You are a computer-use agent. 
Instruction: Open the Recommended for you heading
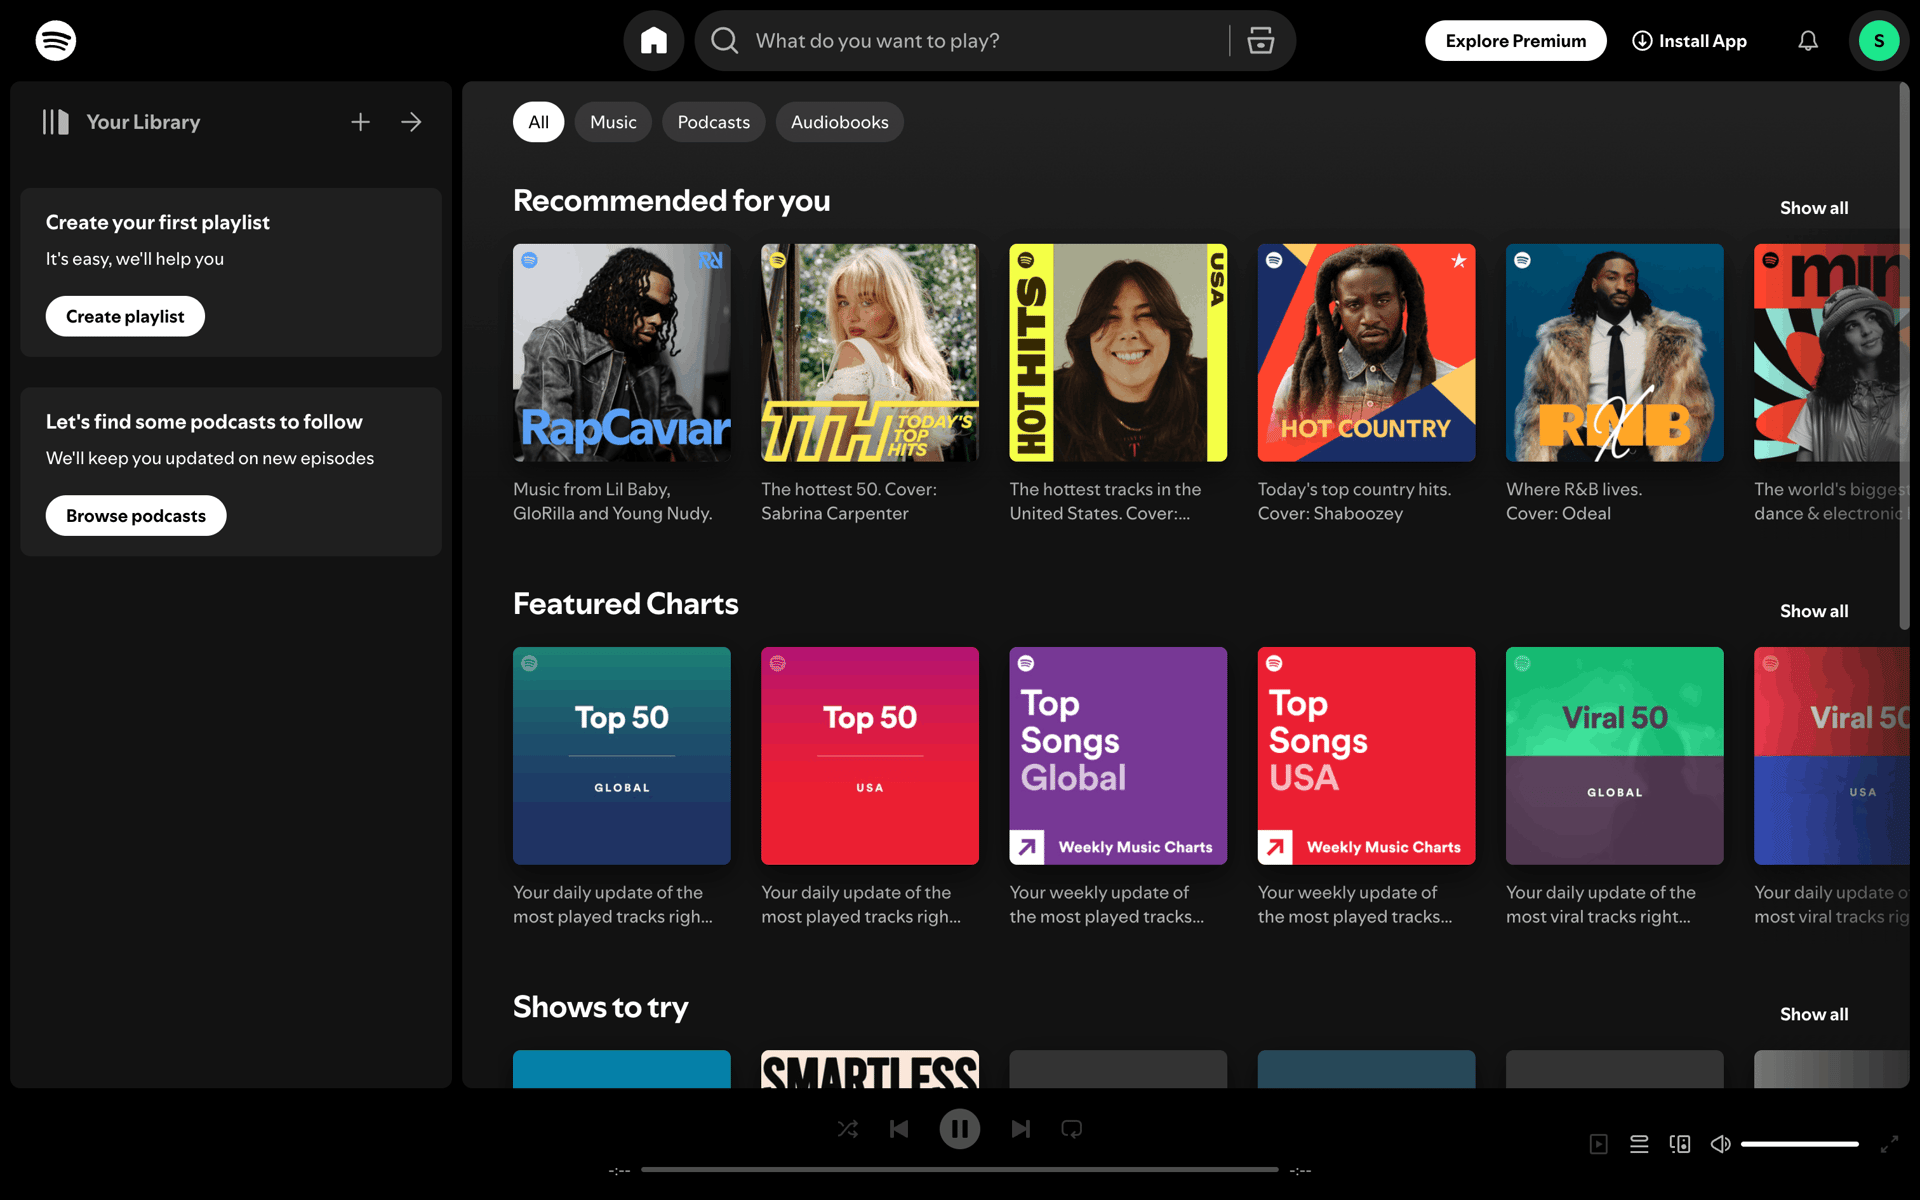pos(671,201)
